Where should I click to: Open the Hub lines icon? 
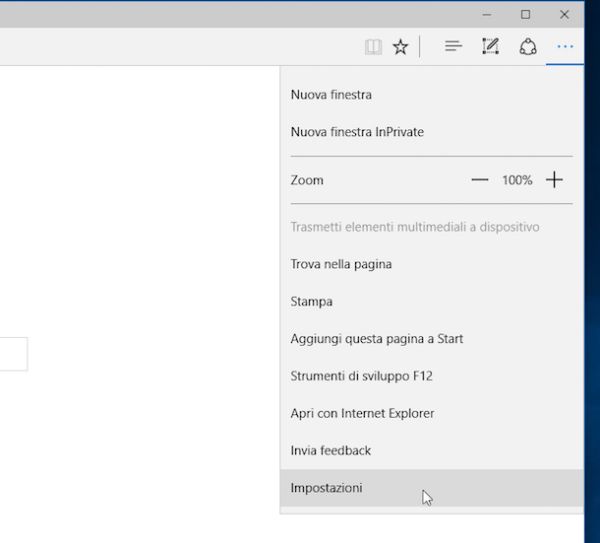(453, 47)
